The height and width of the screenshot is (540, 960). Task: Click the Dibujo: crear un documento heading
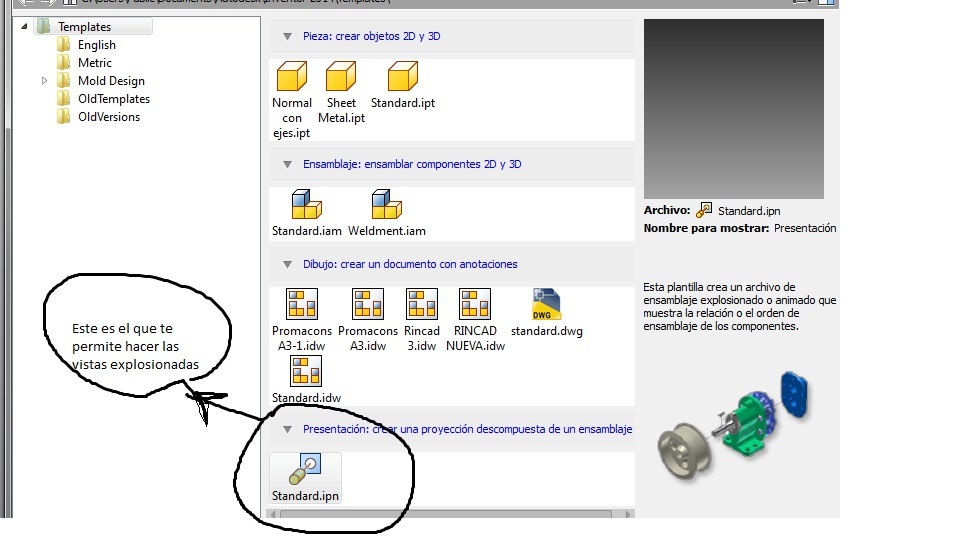410,264
